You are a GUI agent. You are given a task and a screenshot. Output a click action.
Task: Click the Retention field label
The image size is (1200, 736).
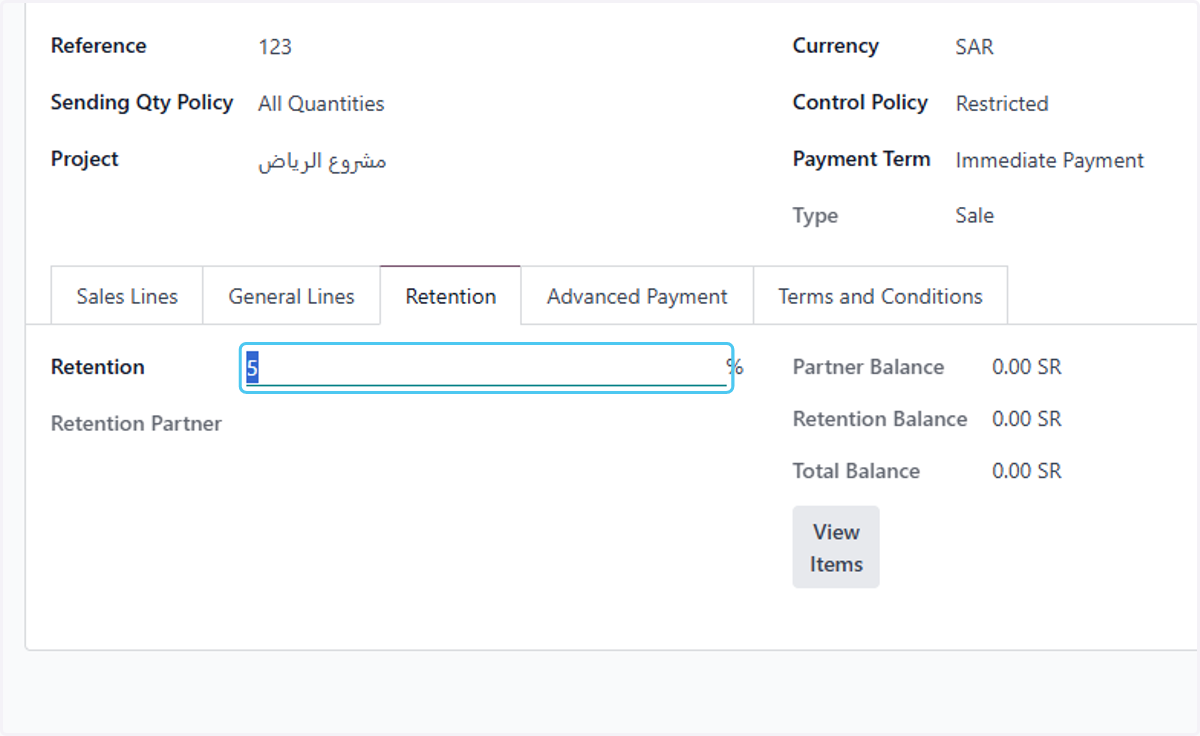pos(98,367)
